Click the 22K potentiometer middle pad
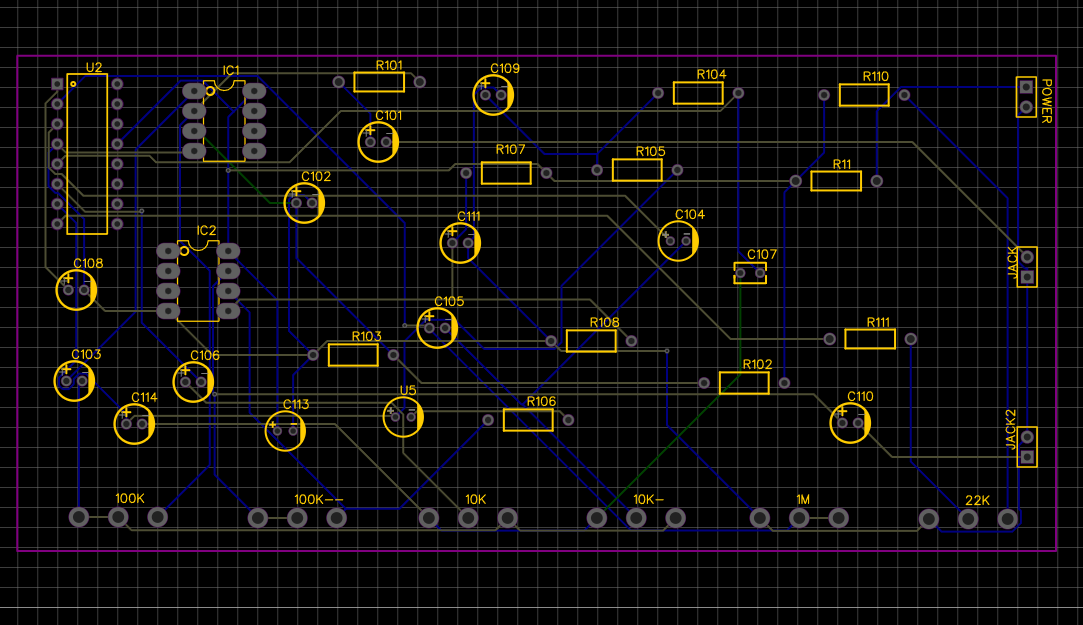The height and width of the screenshot is (625, 1083). tap(968, 518)
